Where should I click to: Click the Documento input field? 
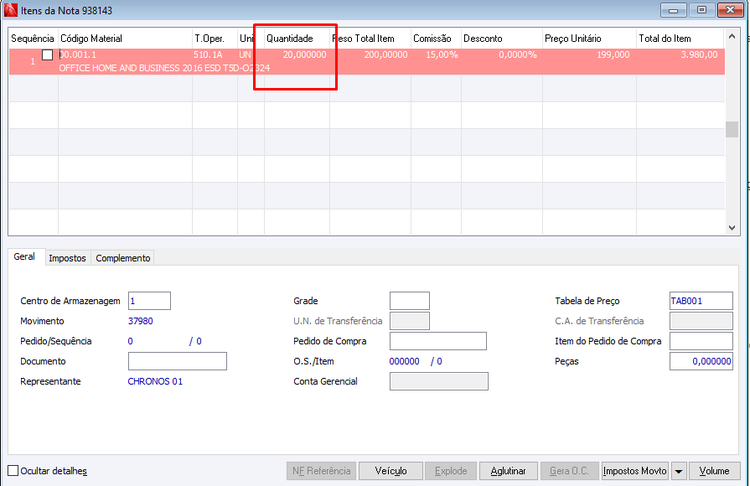tap(177, 361)
